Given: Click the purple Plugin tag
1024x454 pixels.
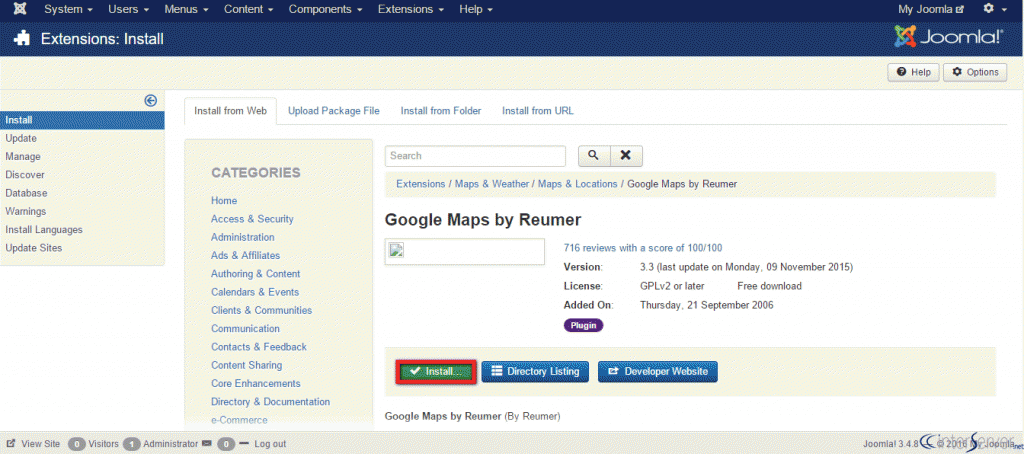Looking at the screenshot, I should pos(583,325).
